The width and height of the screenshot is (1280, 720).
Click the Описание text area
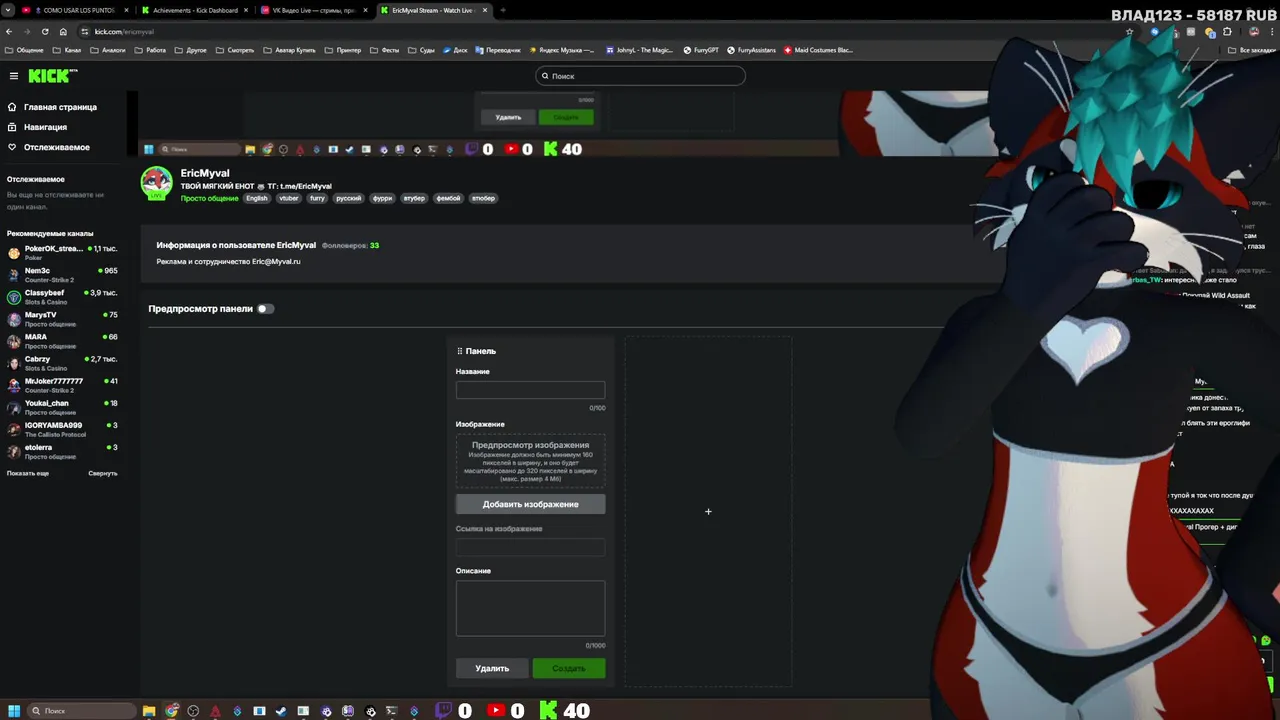[530, 608]
